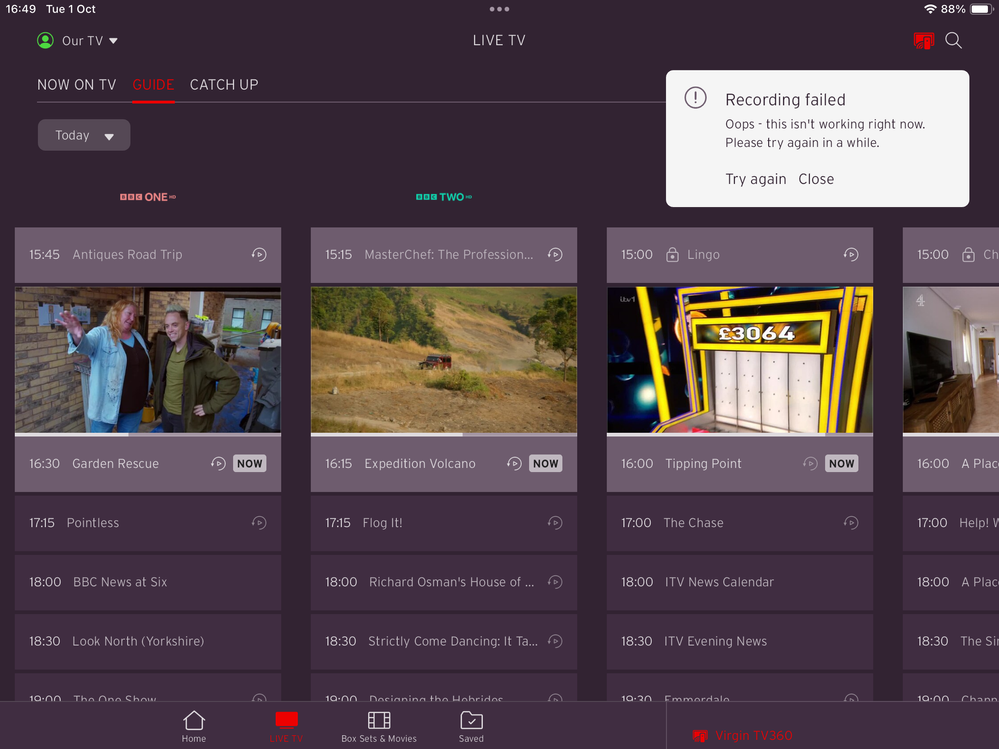The image size is (999, 749).
Task: Tap the Wi-Fi status icon
Action: (930, 9)
